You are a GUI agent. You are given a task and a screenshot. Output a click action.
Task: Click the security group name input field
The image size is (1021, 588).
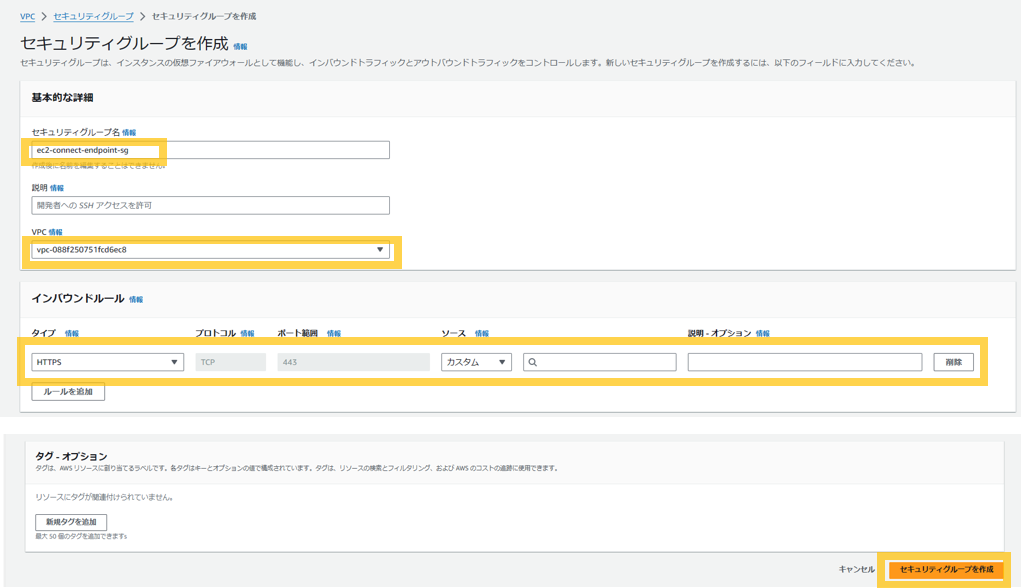pyautogui.click(x=210, y=150)
